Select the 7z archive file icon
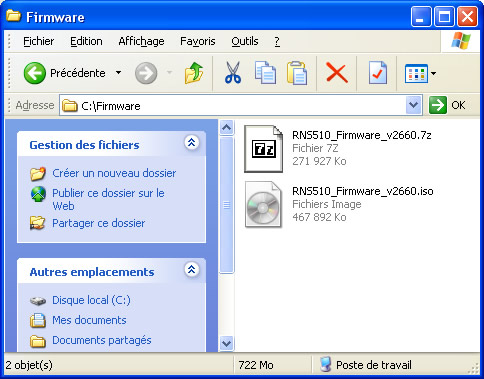The image size is (484, 379). tap(263, 149)
